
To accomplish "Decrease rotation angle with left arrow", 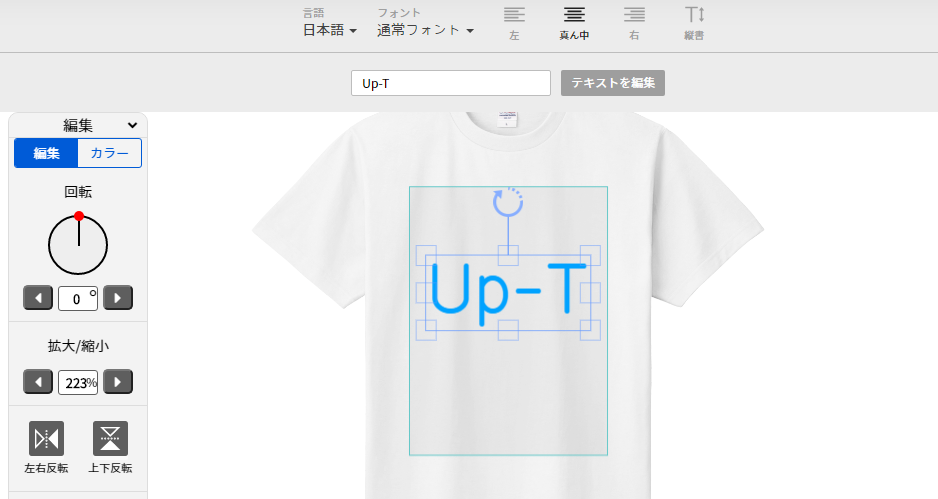I will click(x=38, y=297).
